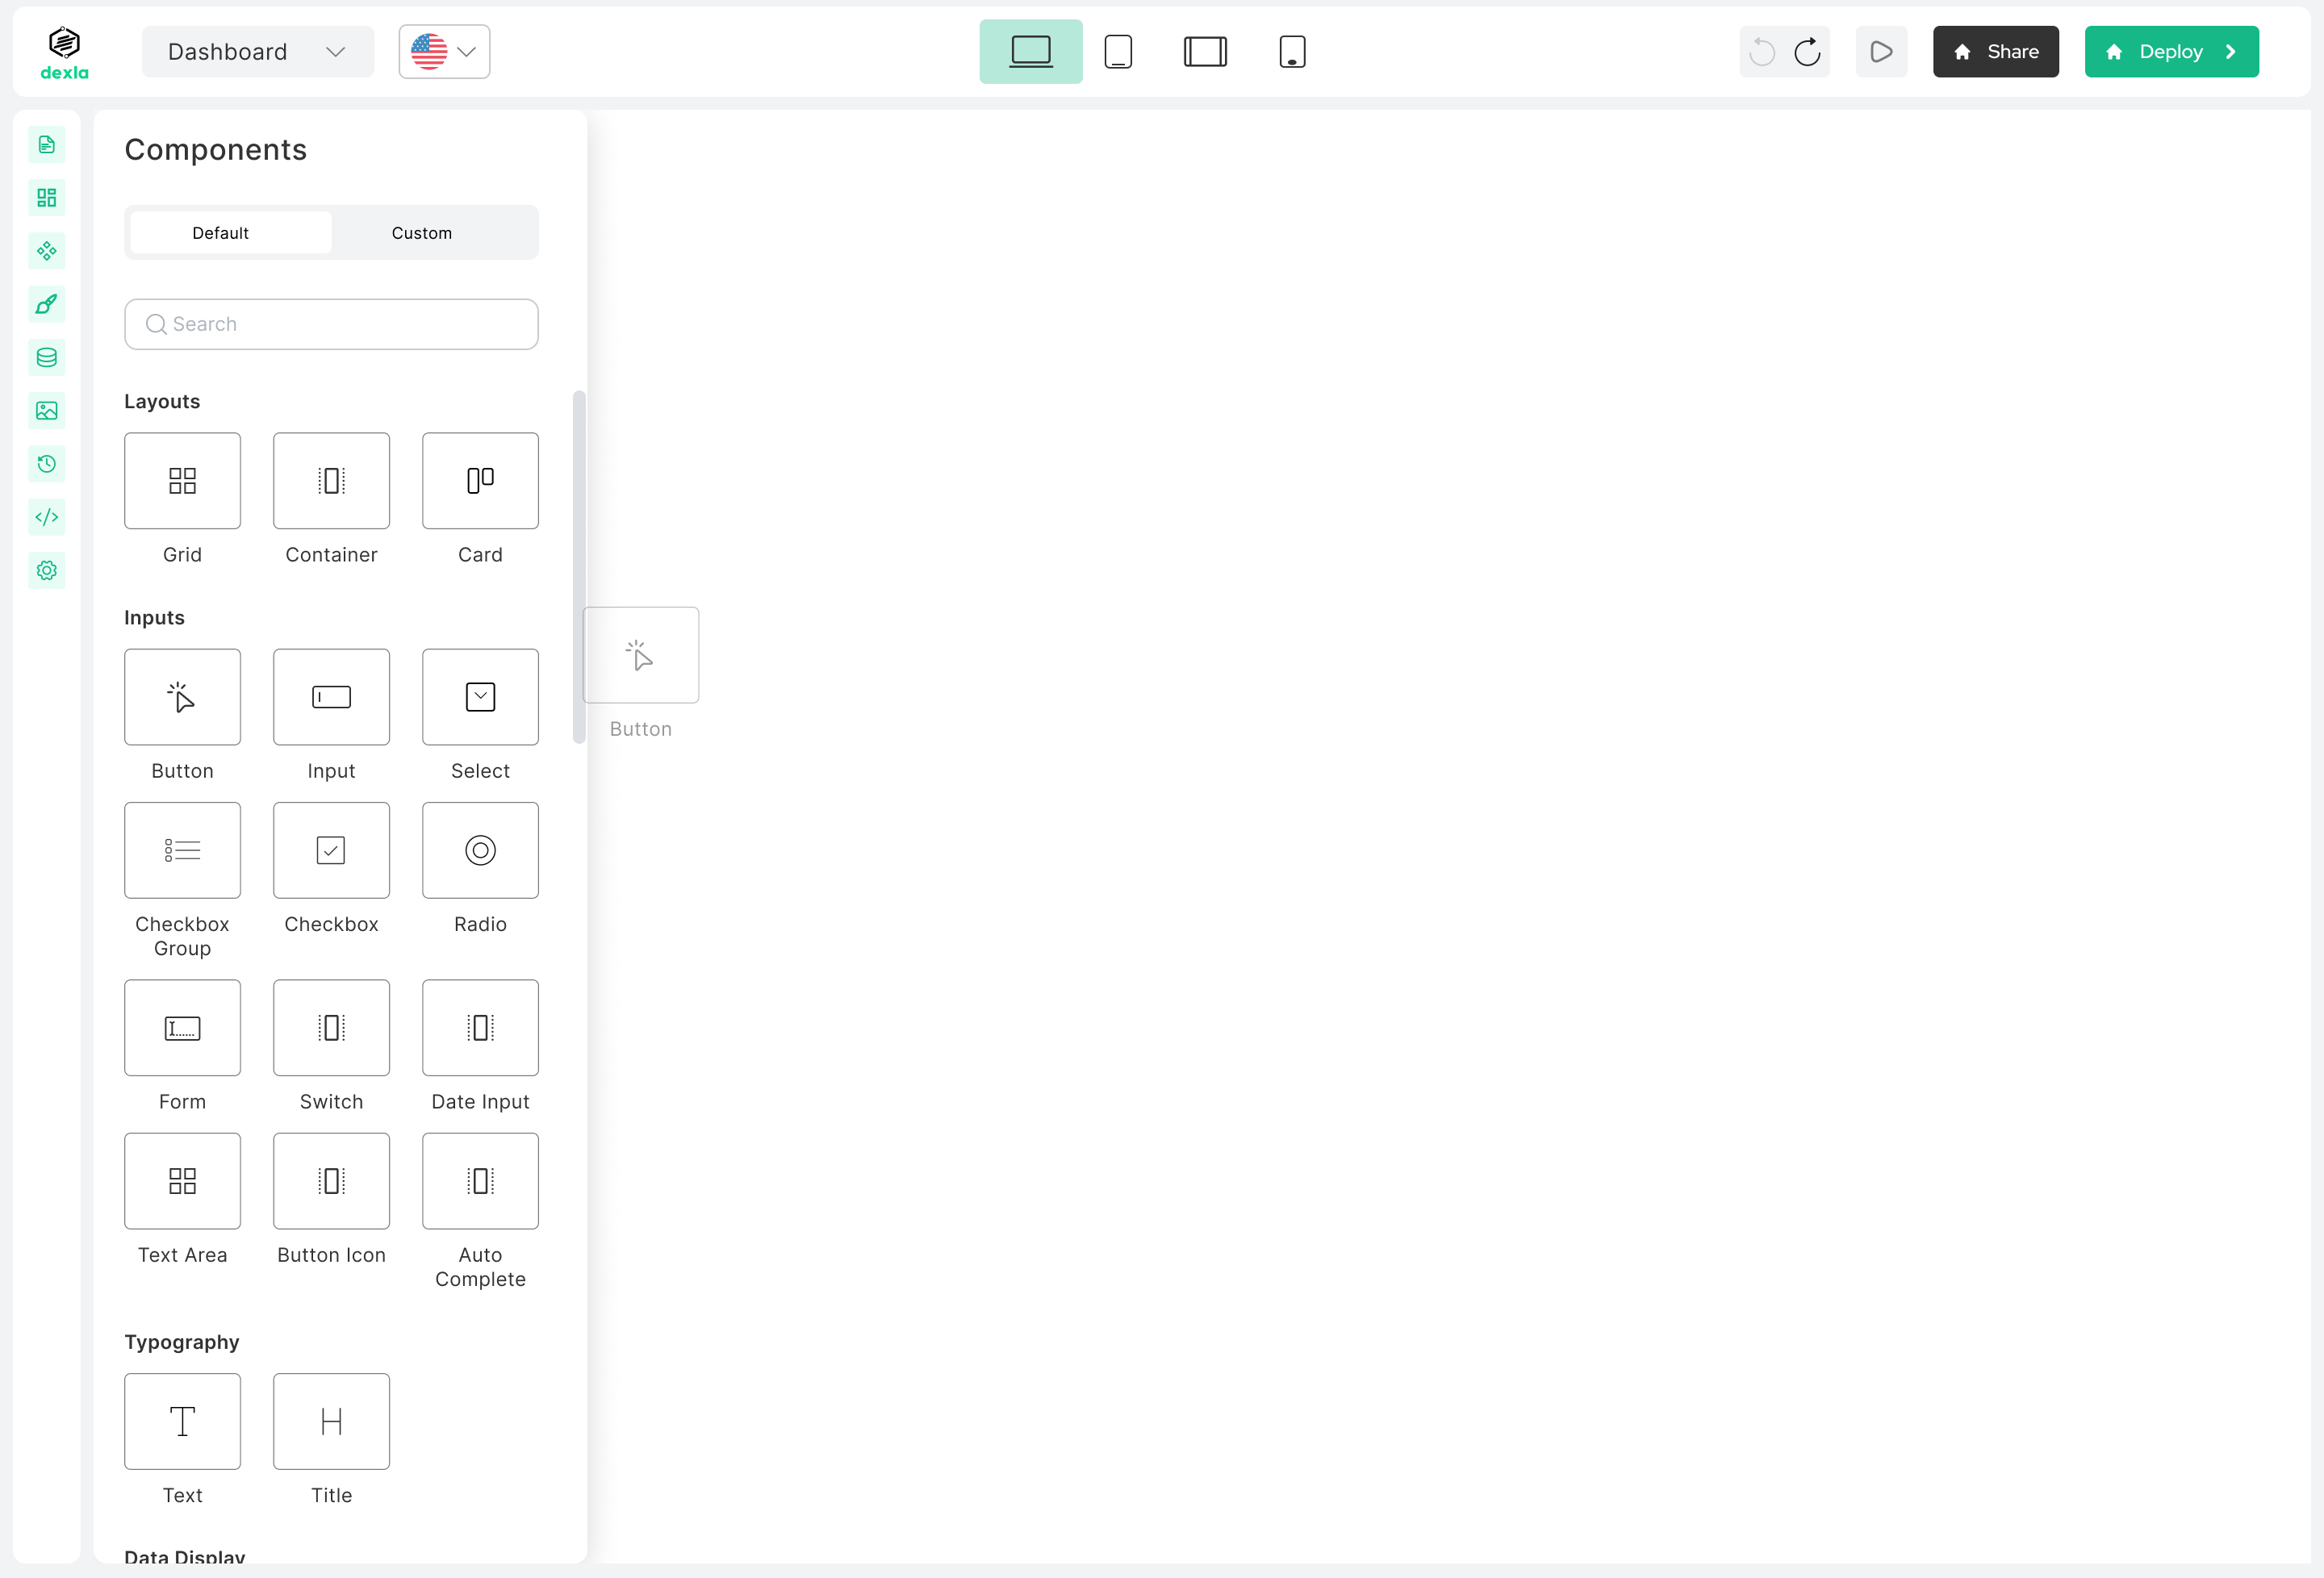This screenshot has width=2324, height=1578.
Task: Open the components icon in left sidebar
Action: pos(47,251)
